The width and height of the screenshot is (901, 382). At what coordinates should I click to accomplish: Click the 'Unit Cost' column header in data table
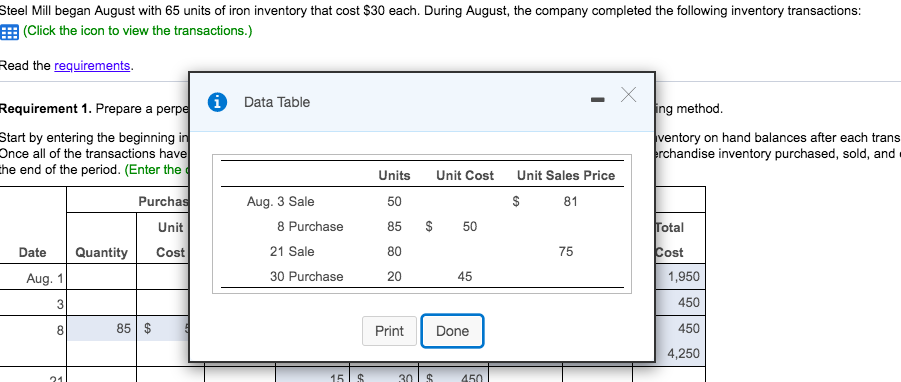pyautogui.click(x=464, y=176)
